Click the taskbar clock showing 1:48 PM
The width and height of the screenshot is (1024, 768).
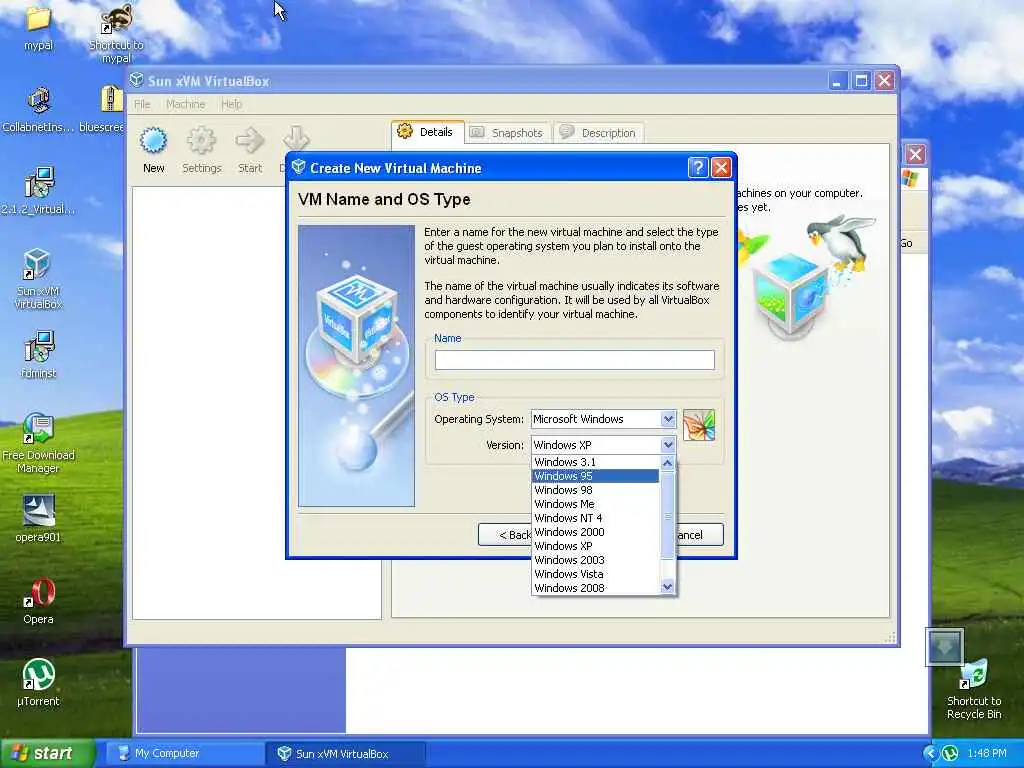coord(987,754)
